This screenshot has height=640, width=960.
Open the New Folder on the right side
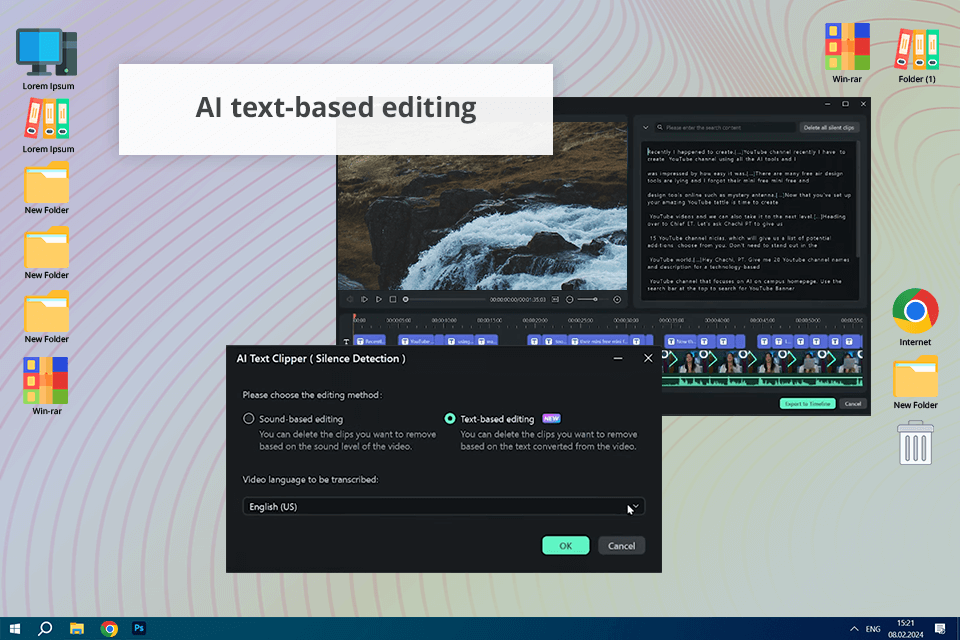915,382
